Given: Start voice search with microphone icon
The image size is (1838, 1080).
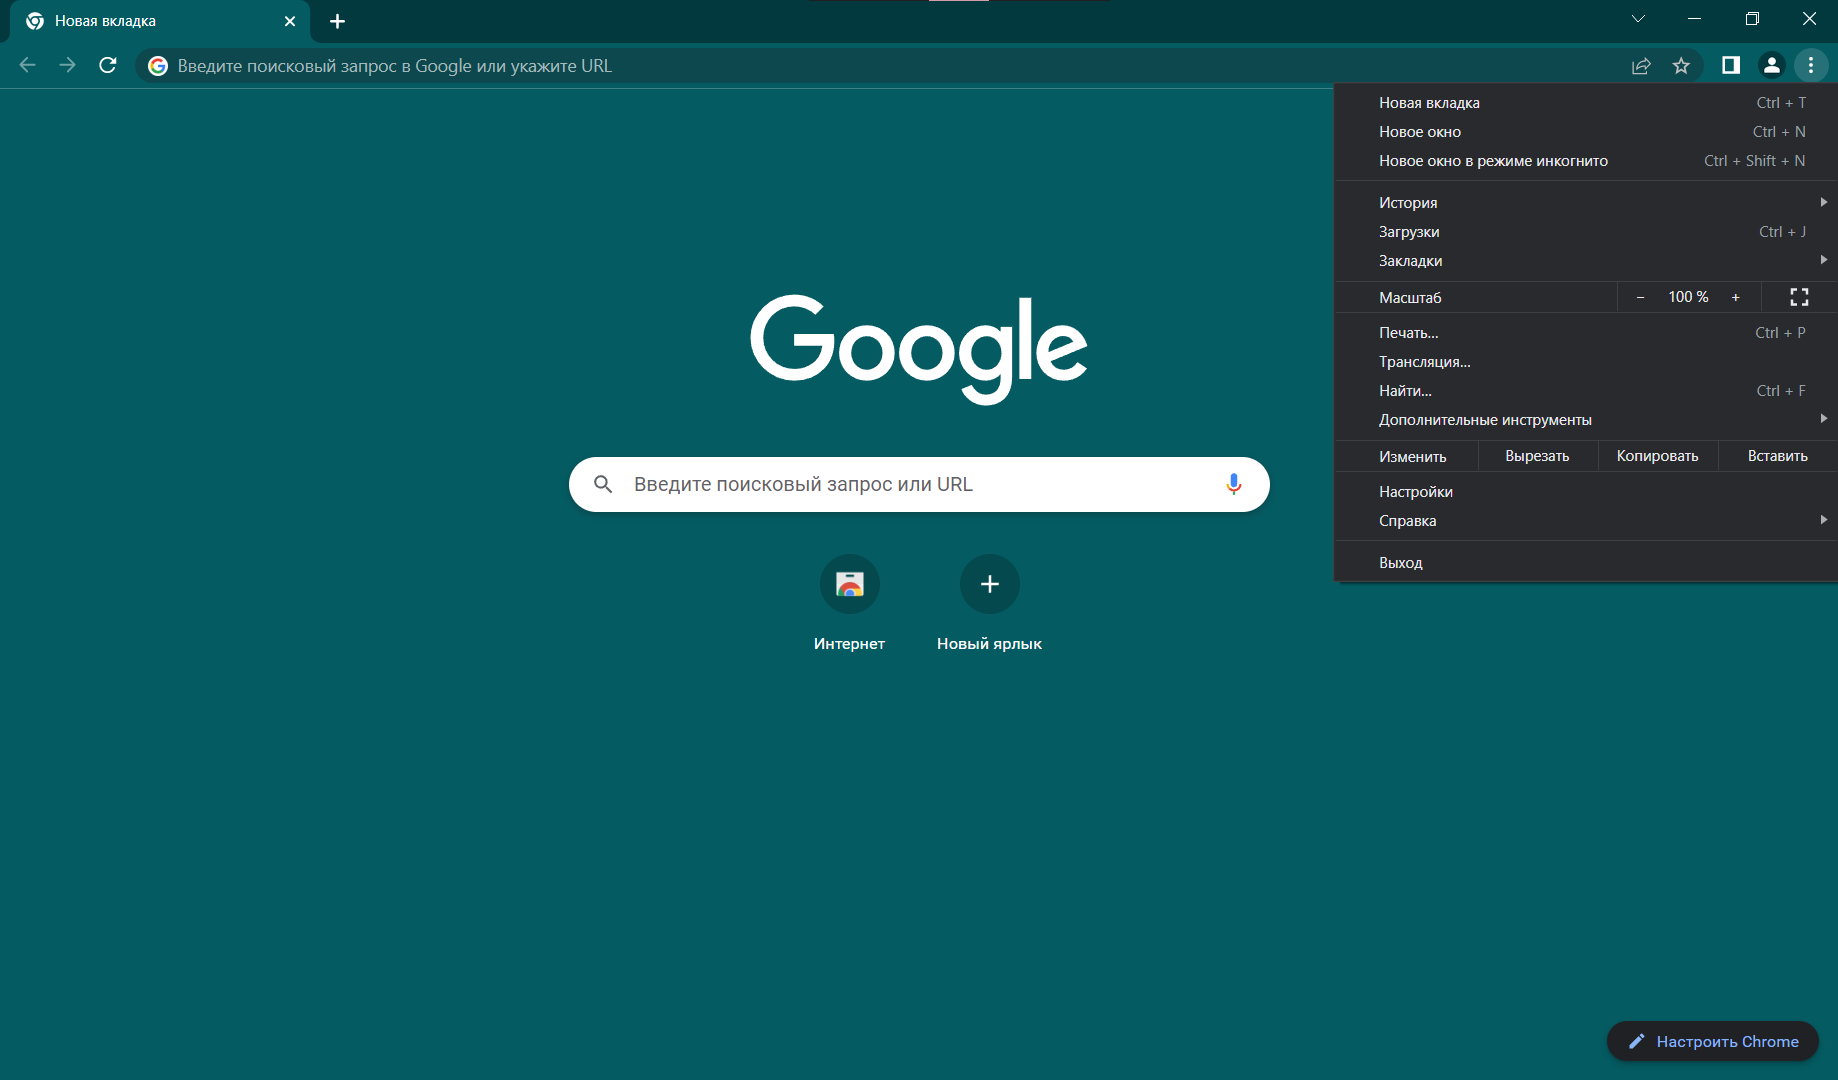Looking at the screenshot, I should tap(1234, 484).
